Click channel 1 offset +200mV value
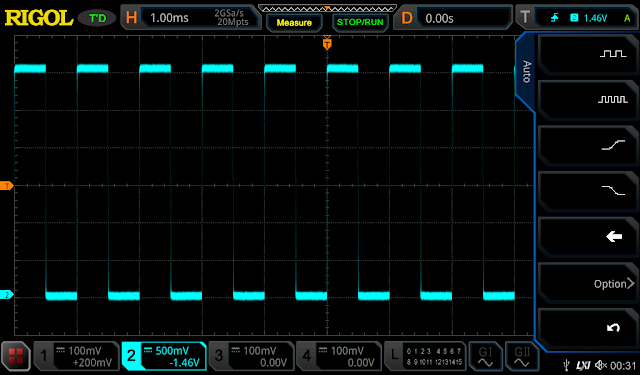 [92, 362]
